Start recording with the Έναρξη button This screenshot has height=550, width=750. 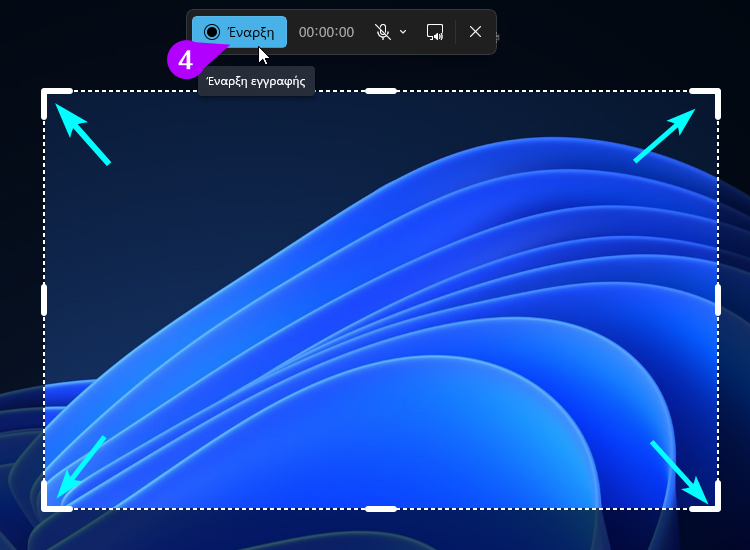tap(239, 32)
